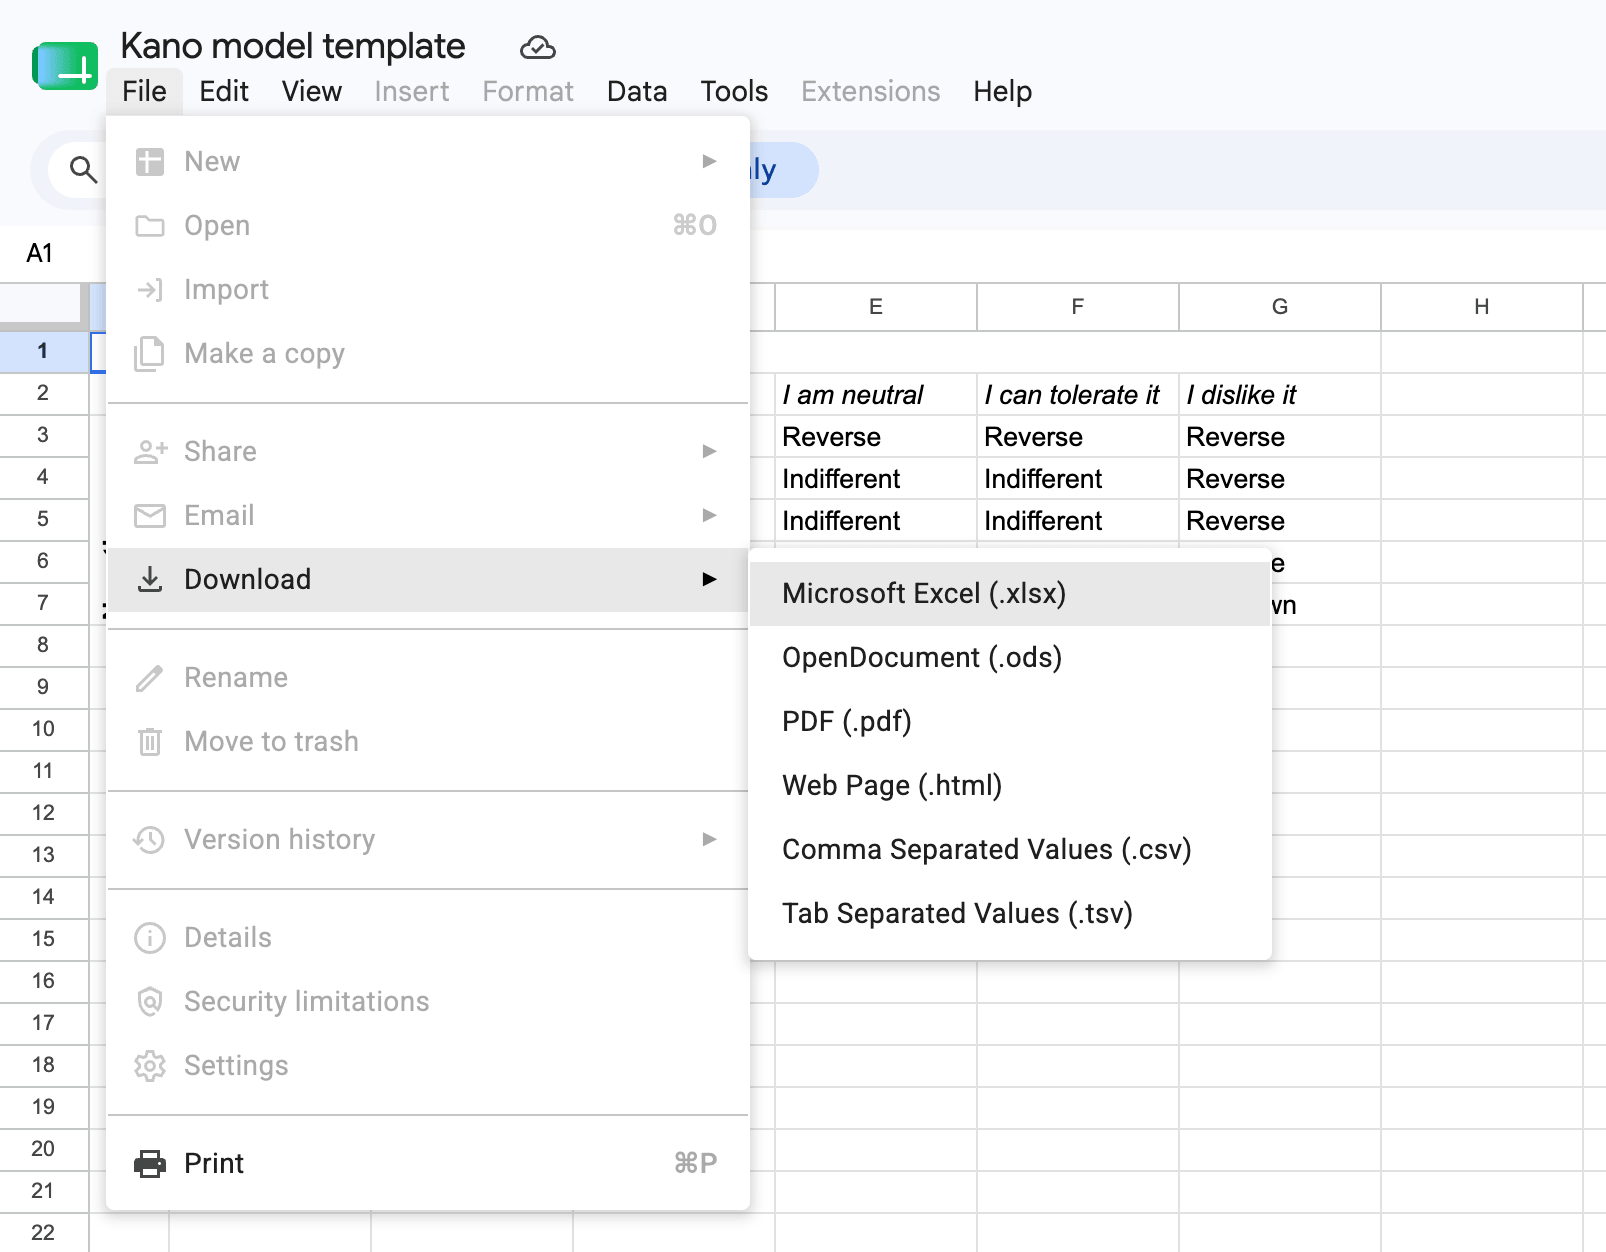Open the Help menu
Viewport: 1606px width, 1252px height.
coord(1003,92)
